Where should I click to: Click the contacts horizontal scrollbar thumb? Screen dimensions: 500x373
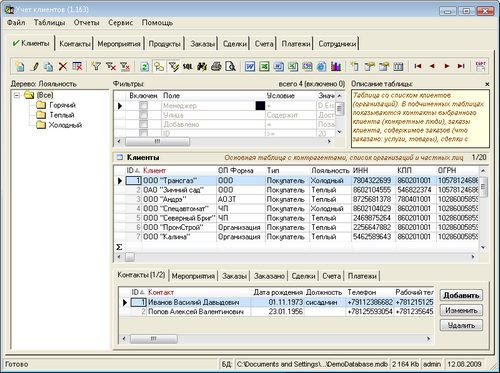154,339
